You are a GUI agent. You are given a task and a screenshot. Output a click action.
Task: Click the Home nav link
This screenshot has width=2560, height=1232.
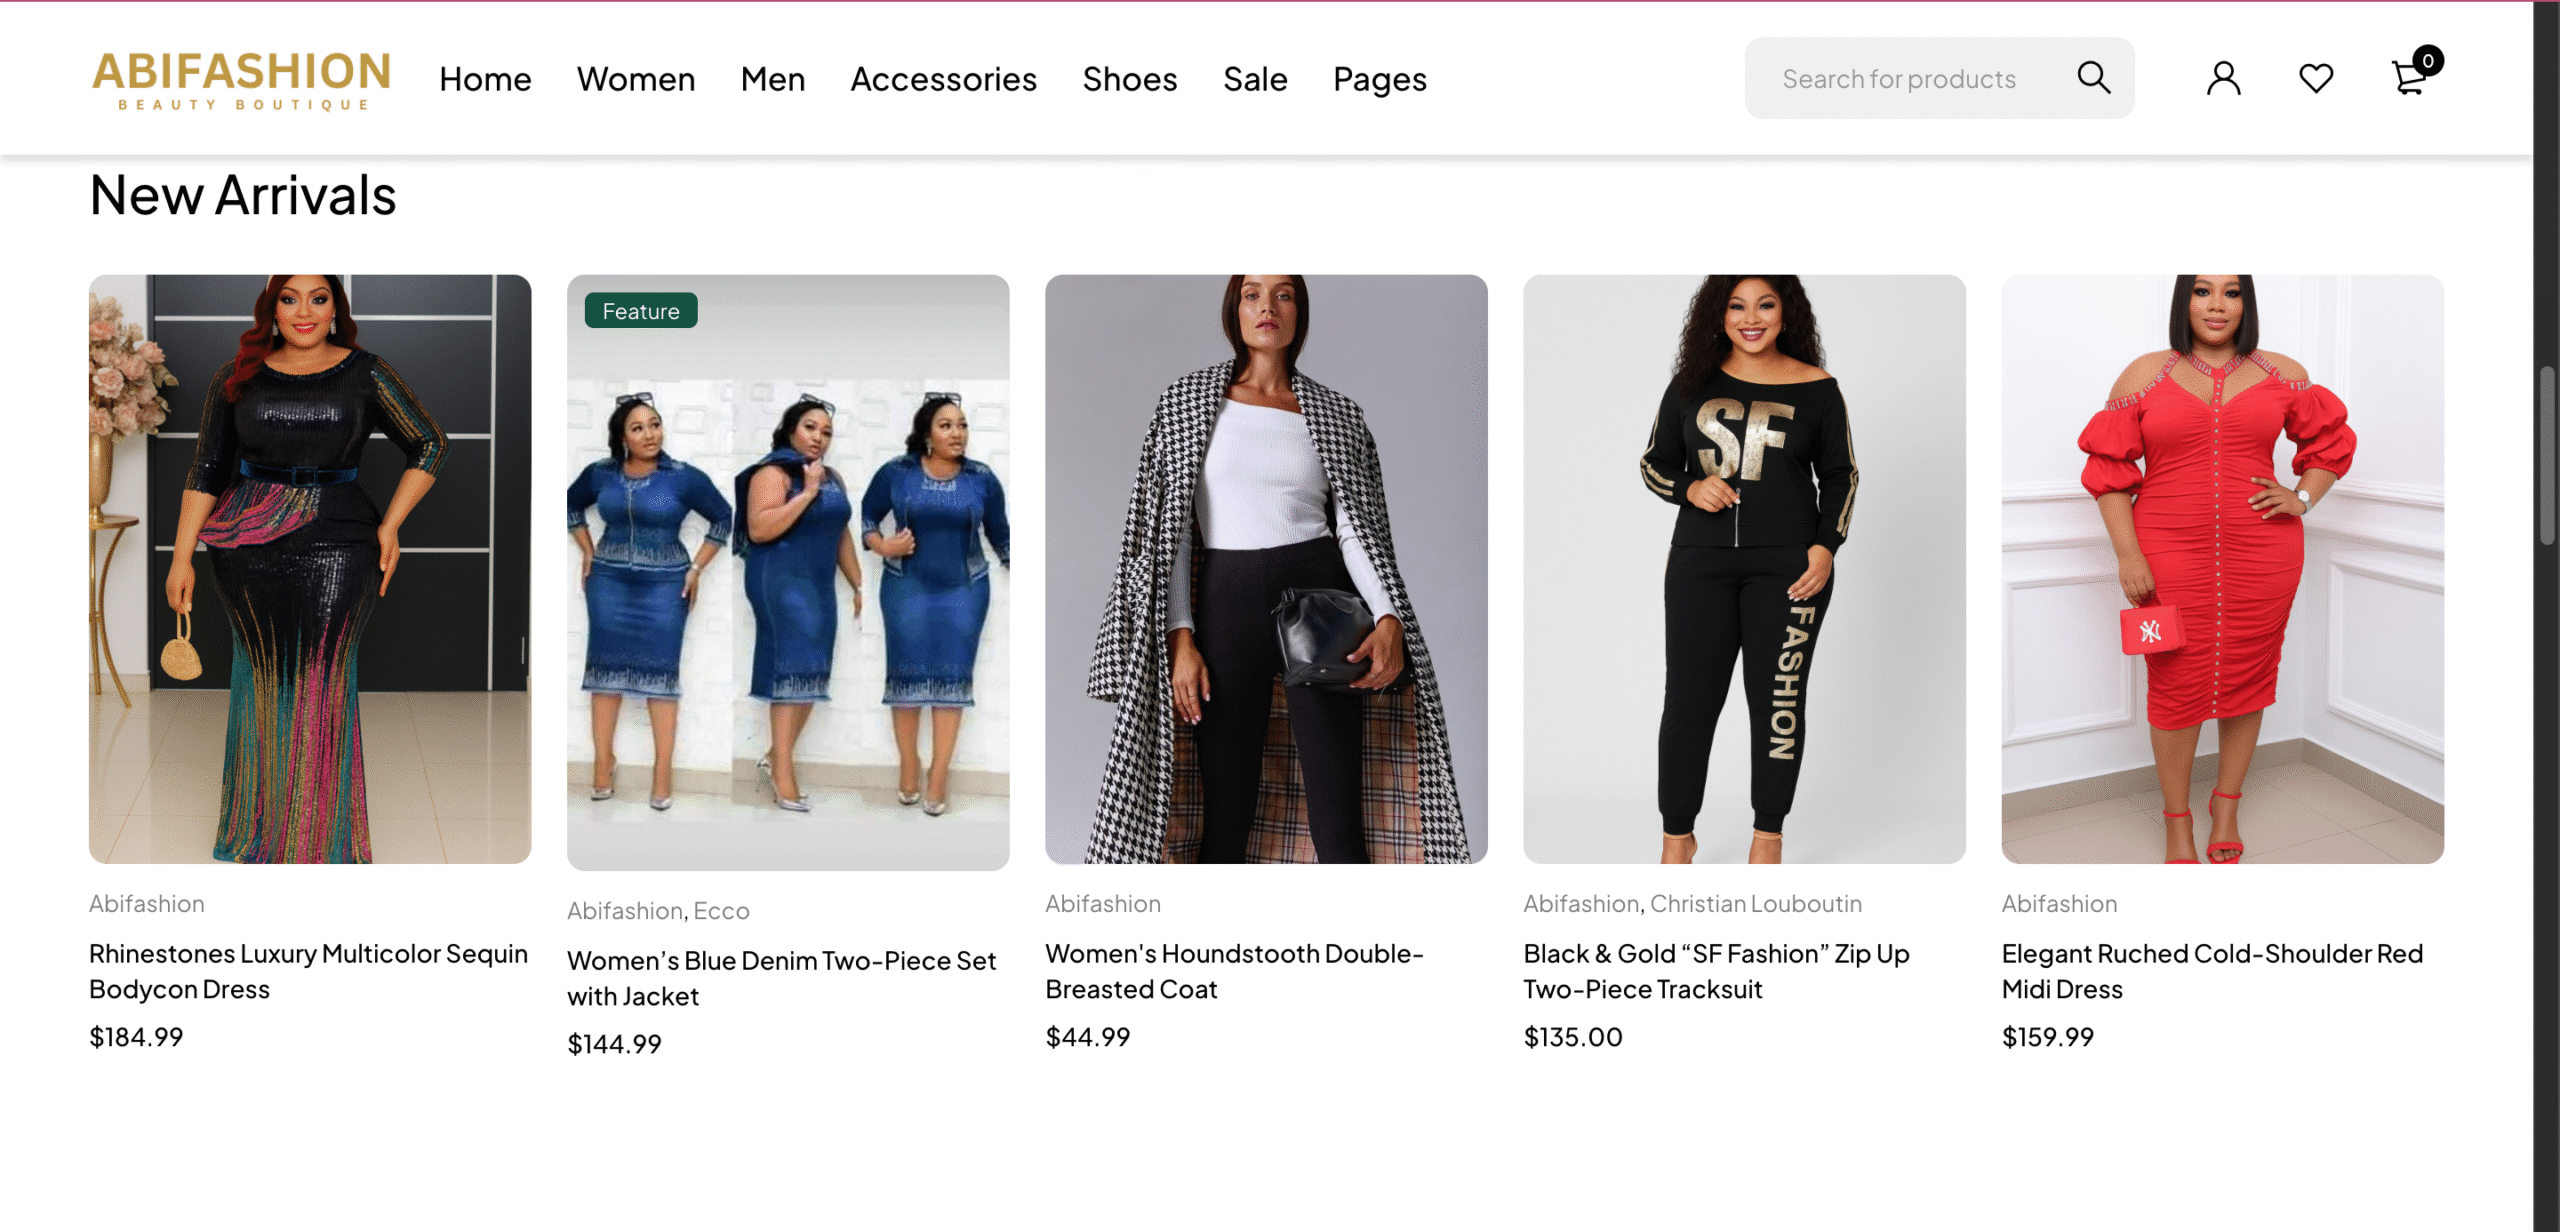[485, 79]
